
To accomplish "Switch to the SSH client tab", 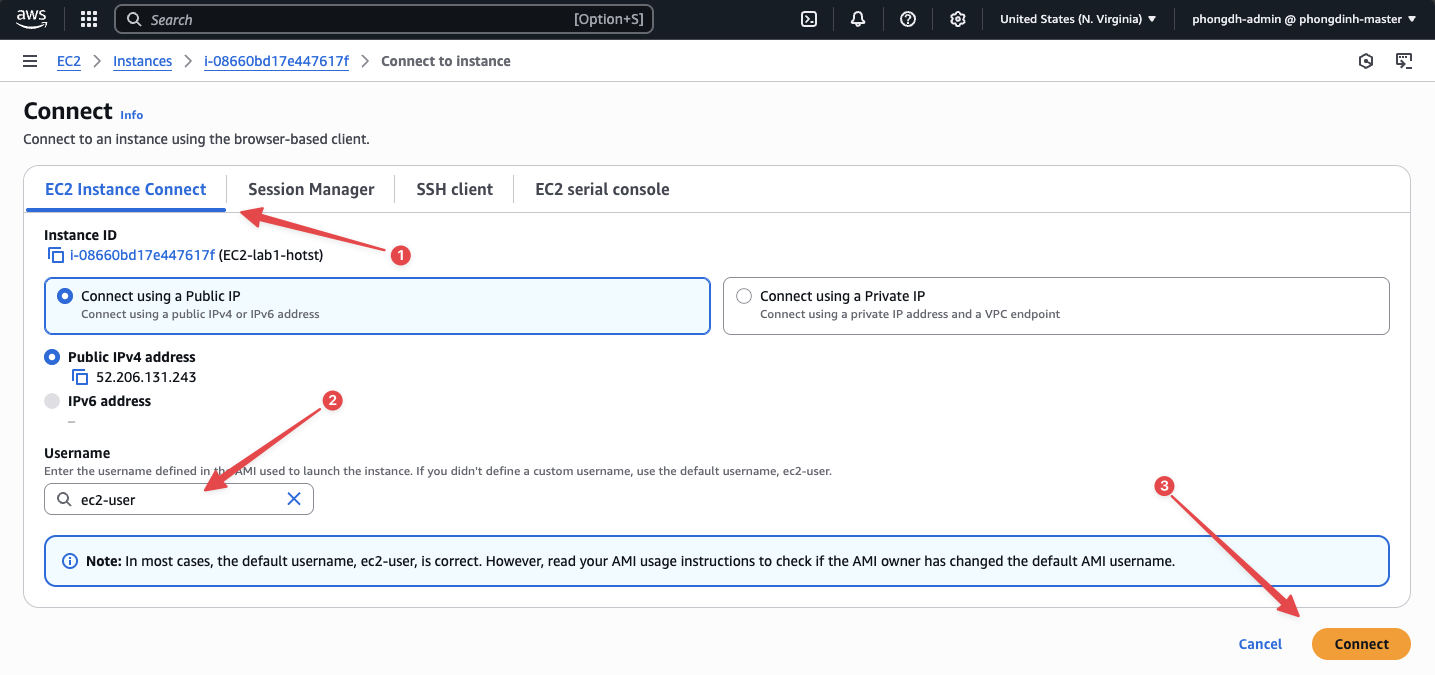I will click(455, 189).
